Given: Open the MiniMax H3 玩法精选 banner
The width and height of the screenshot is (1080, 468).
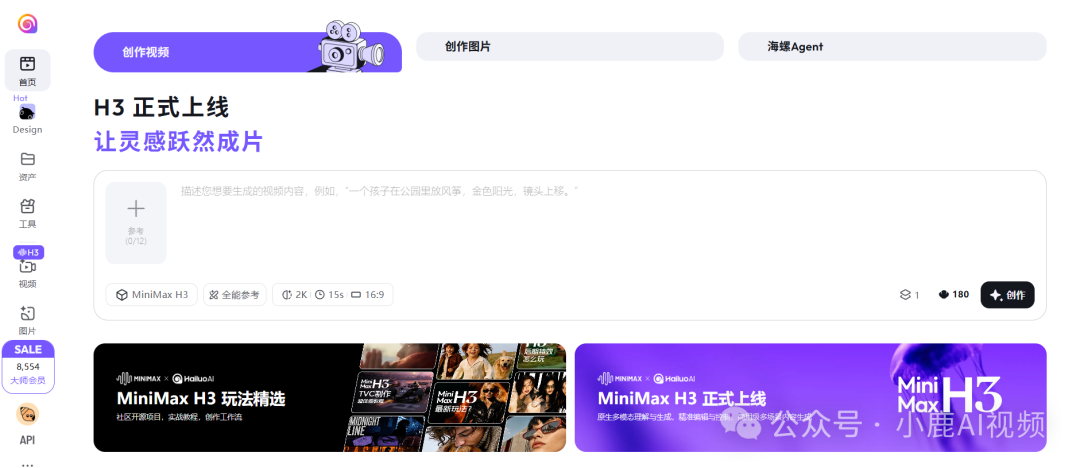Looking at the screenshot, I should pyautogui.click(x=329, y=398).
